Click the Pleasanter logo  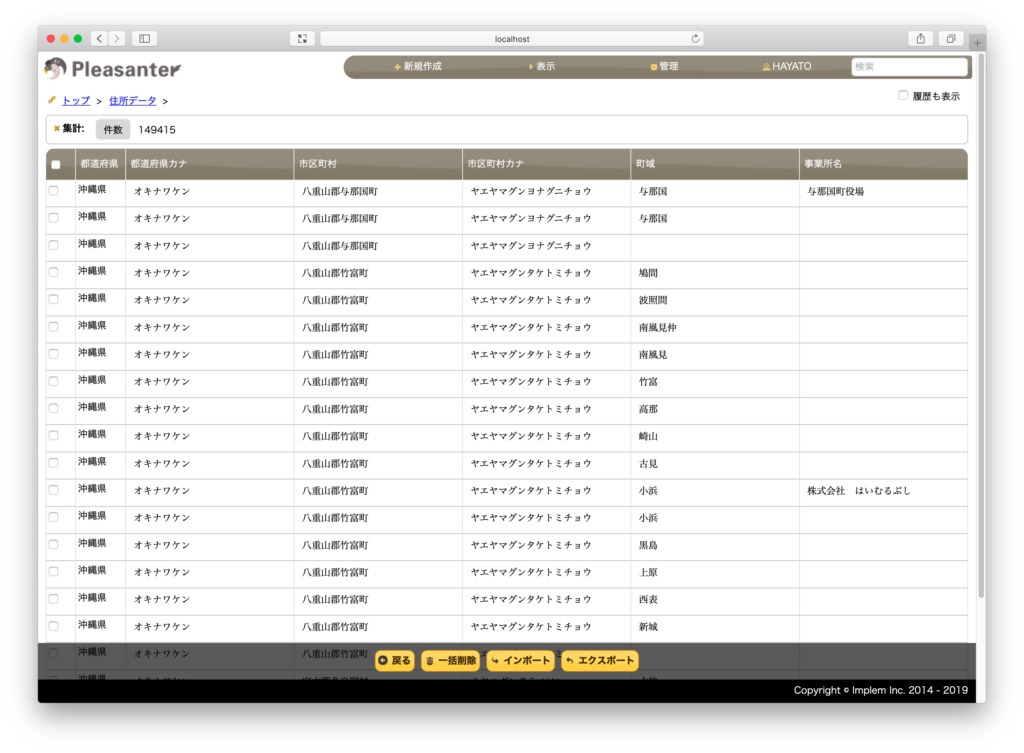(113, 69)
